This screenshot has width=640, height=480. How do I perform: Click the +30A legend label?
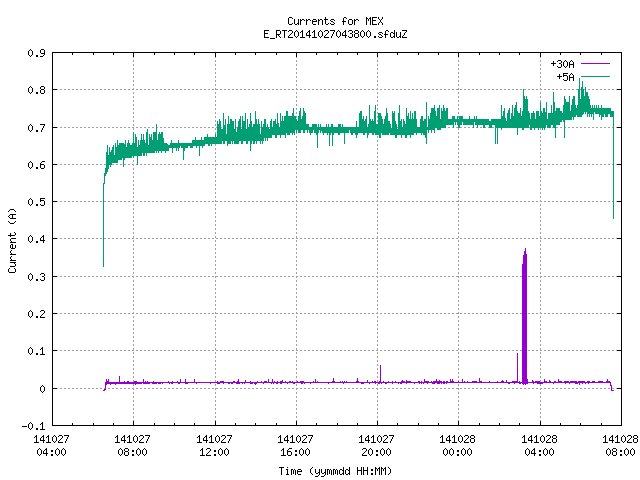(562, 64)
